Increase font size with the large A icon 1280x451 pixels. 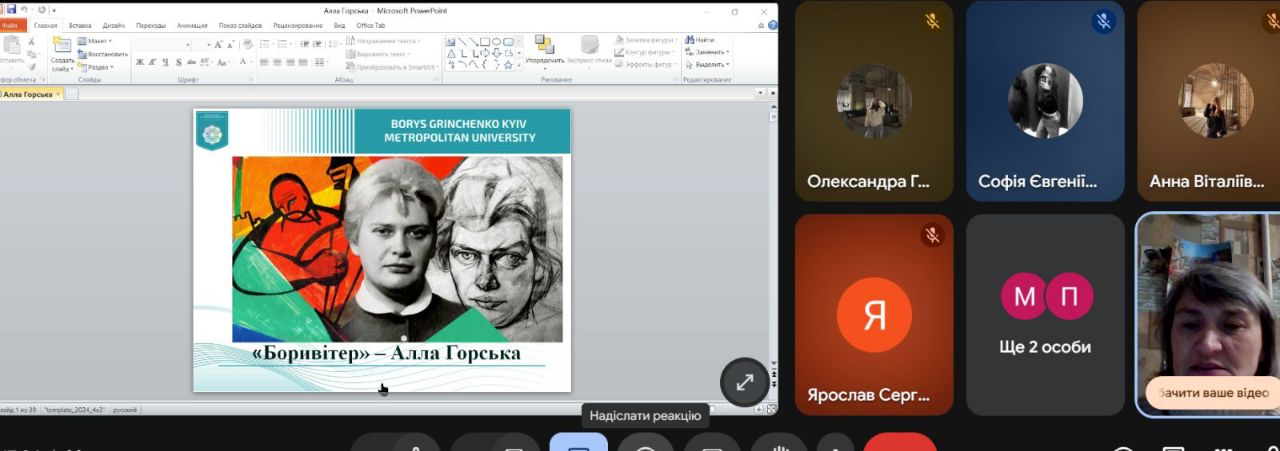click(x=218, y=44)
